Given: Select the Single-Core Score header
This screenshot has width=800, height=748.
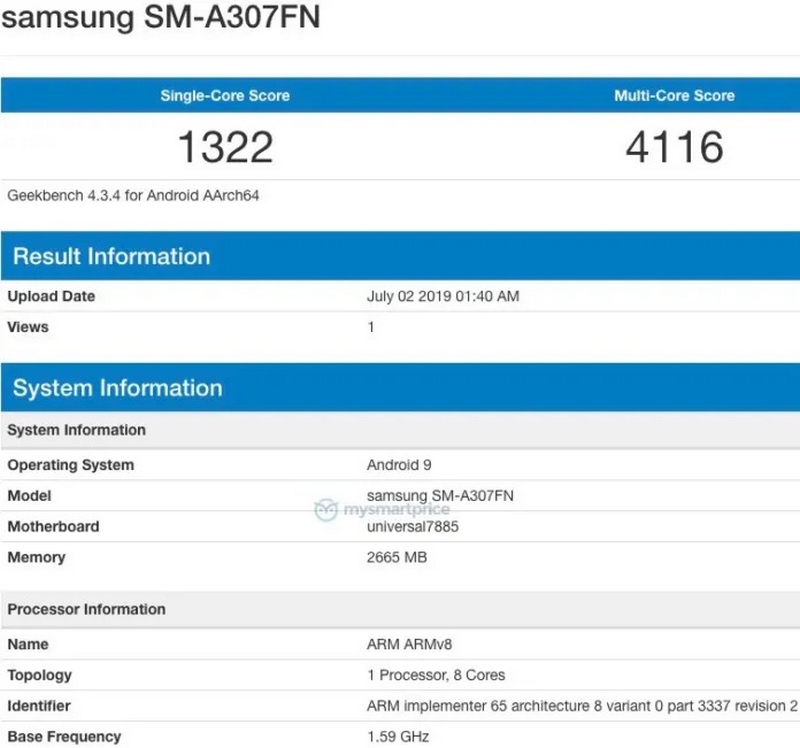Looking at the screenshot, I should click(x=222, y=96).
